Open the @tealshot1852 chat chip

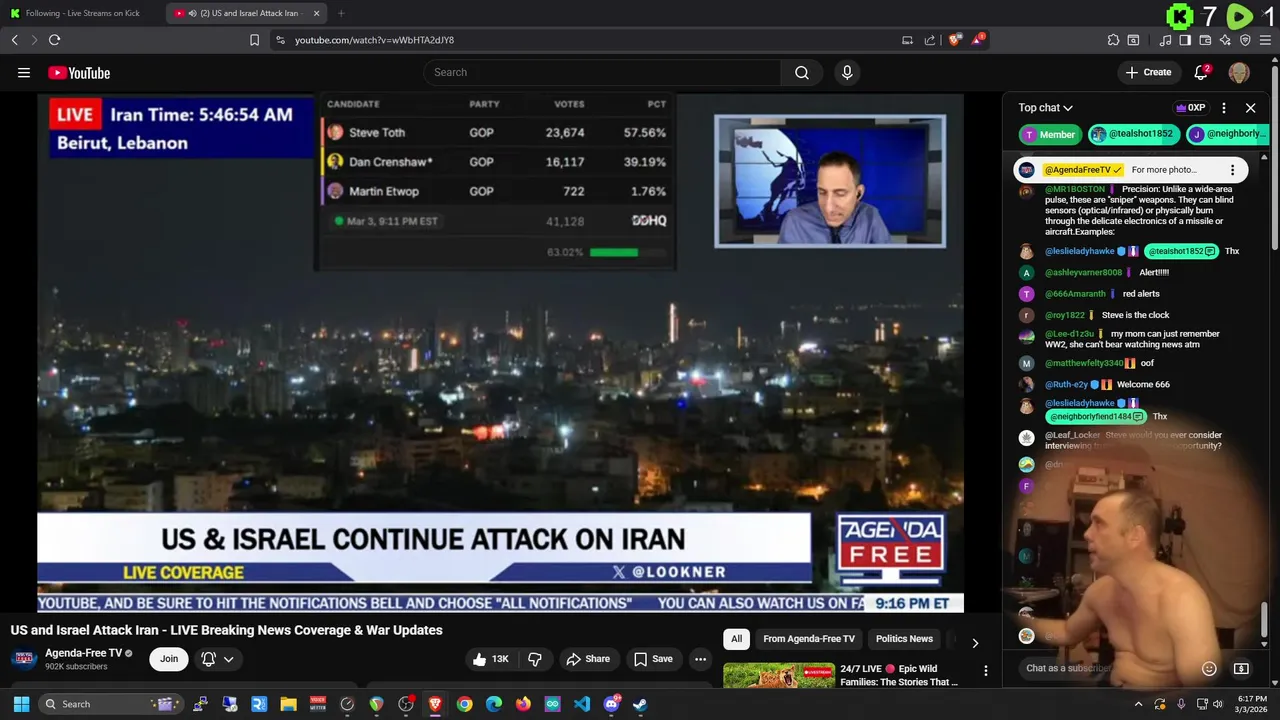[x=1133, y=134]
